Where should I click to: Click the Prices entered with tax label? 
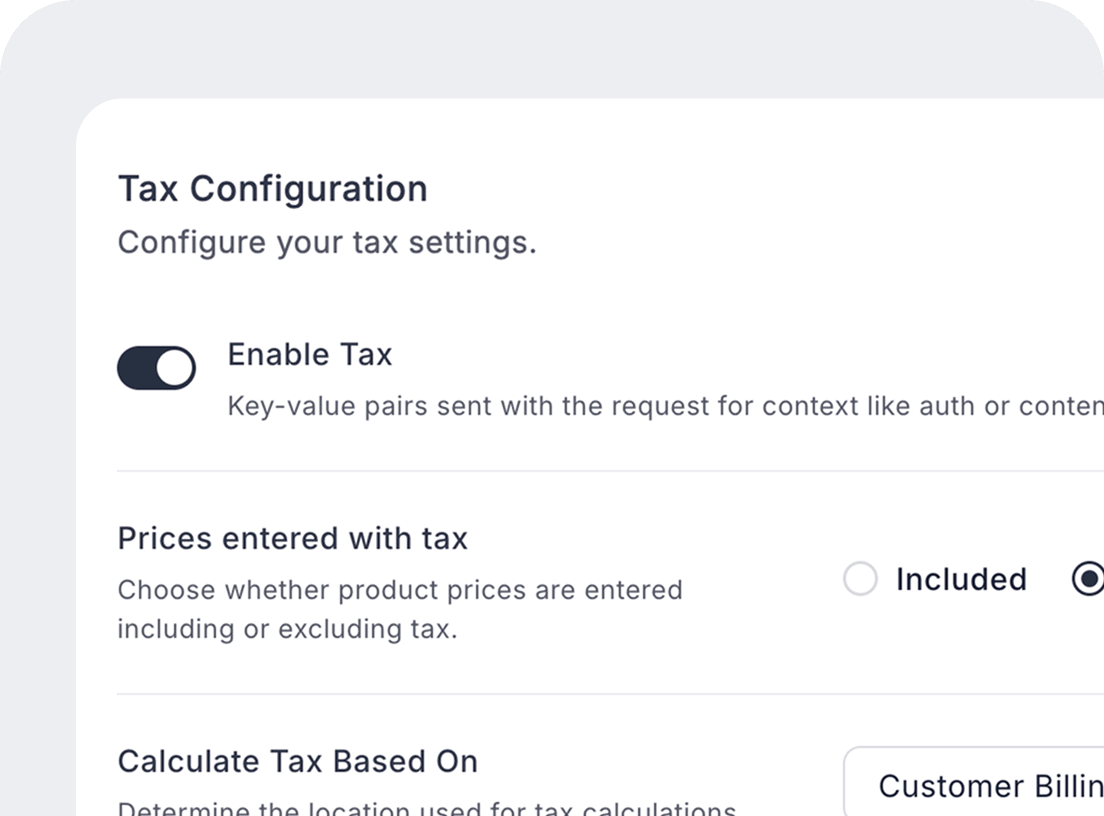coord(293,539)
